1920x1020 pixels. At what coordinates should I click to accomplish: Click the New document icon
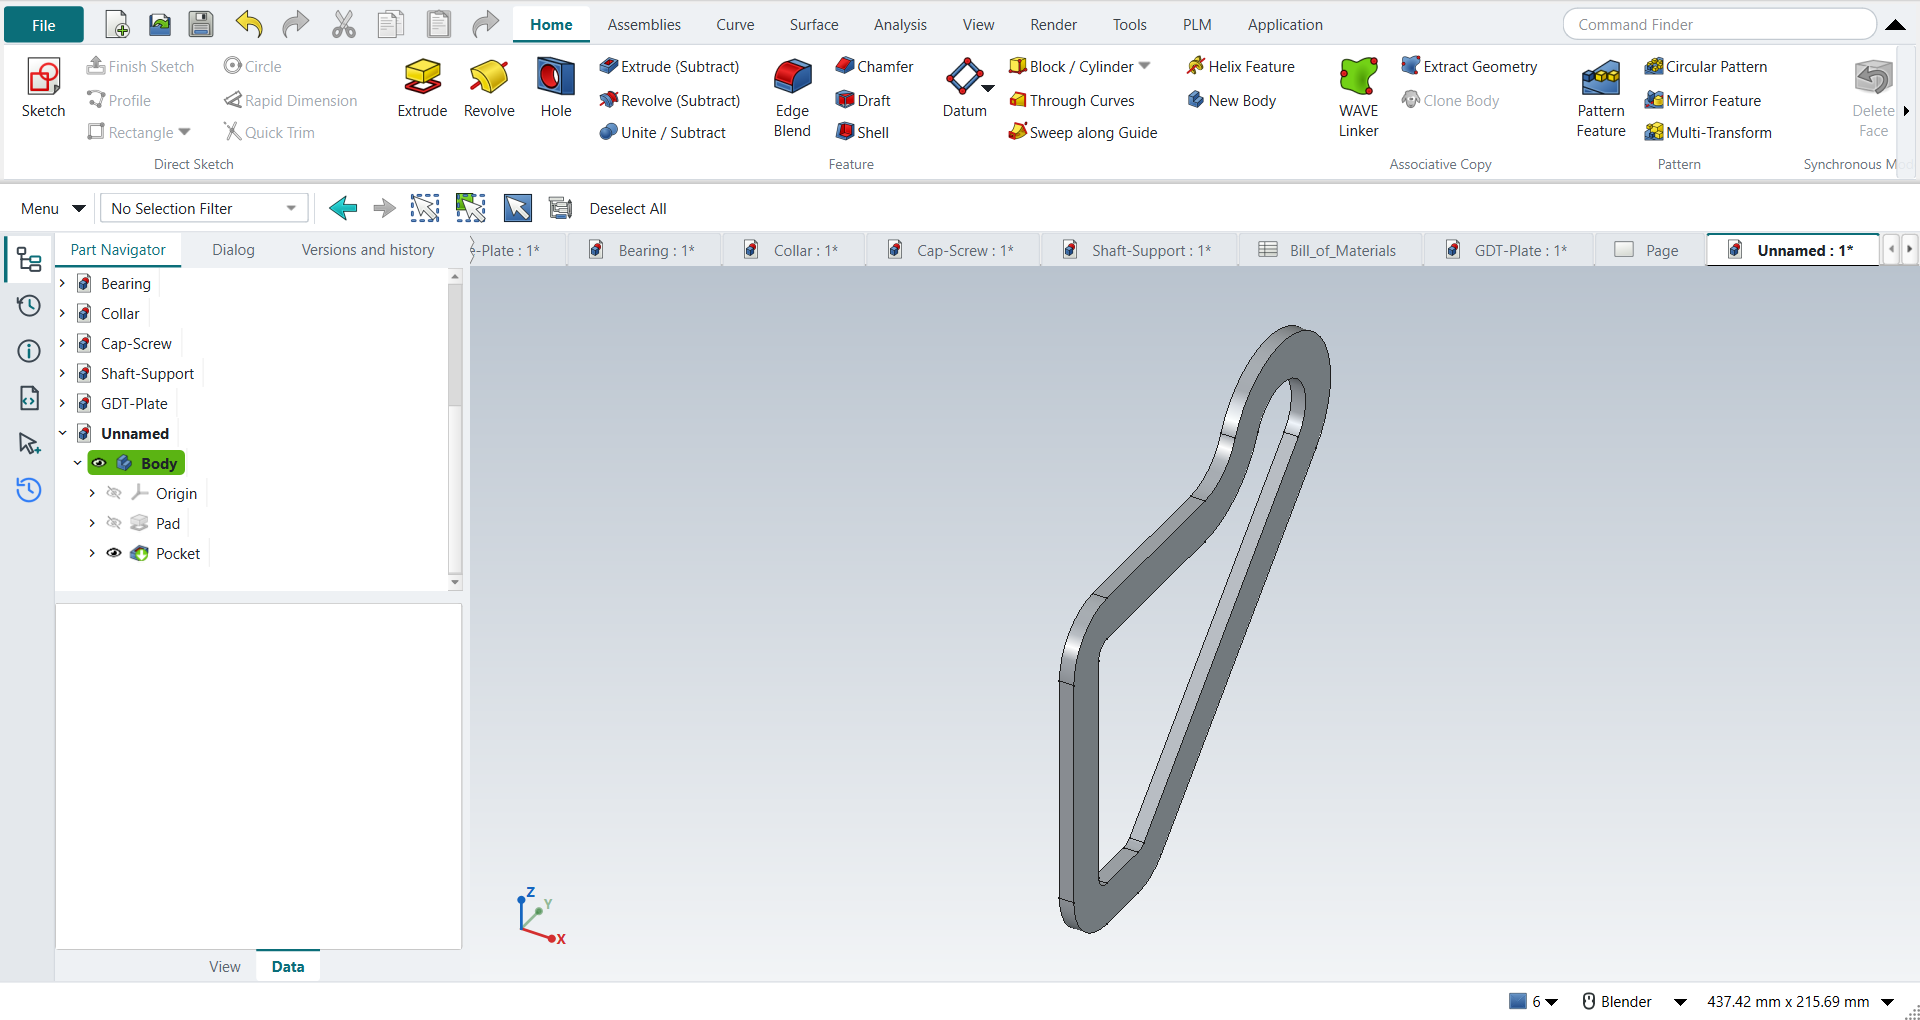click(x=117, y=24)
